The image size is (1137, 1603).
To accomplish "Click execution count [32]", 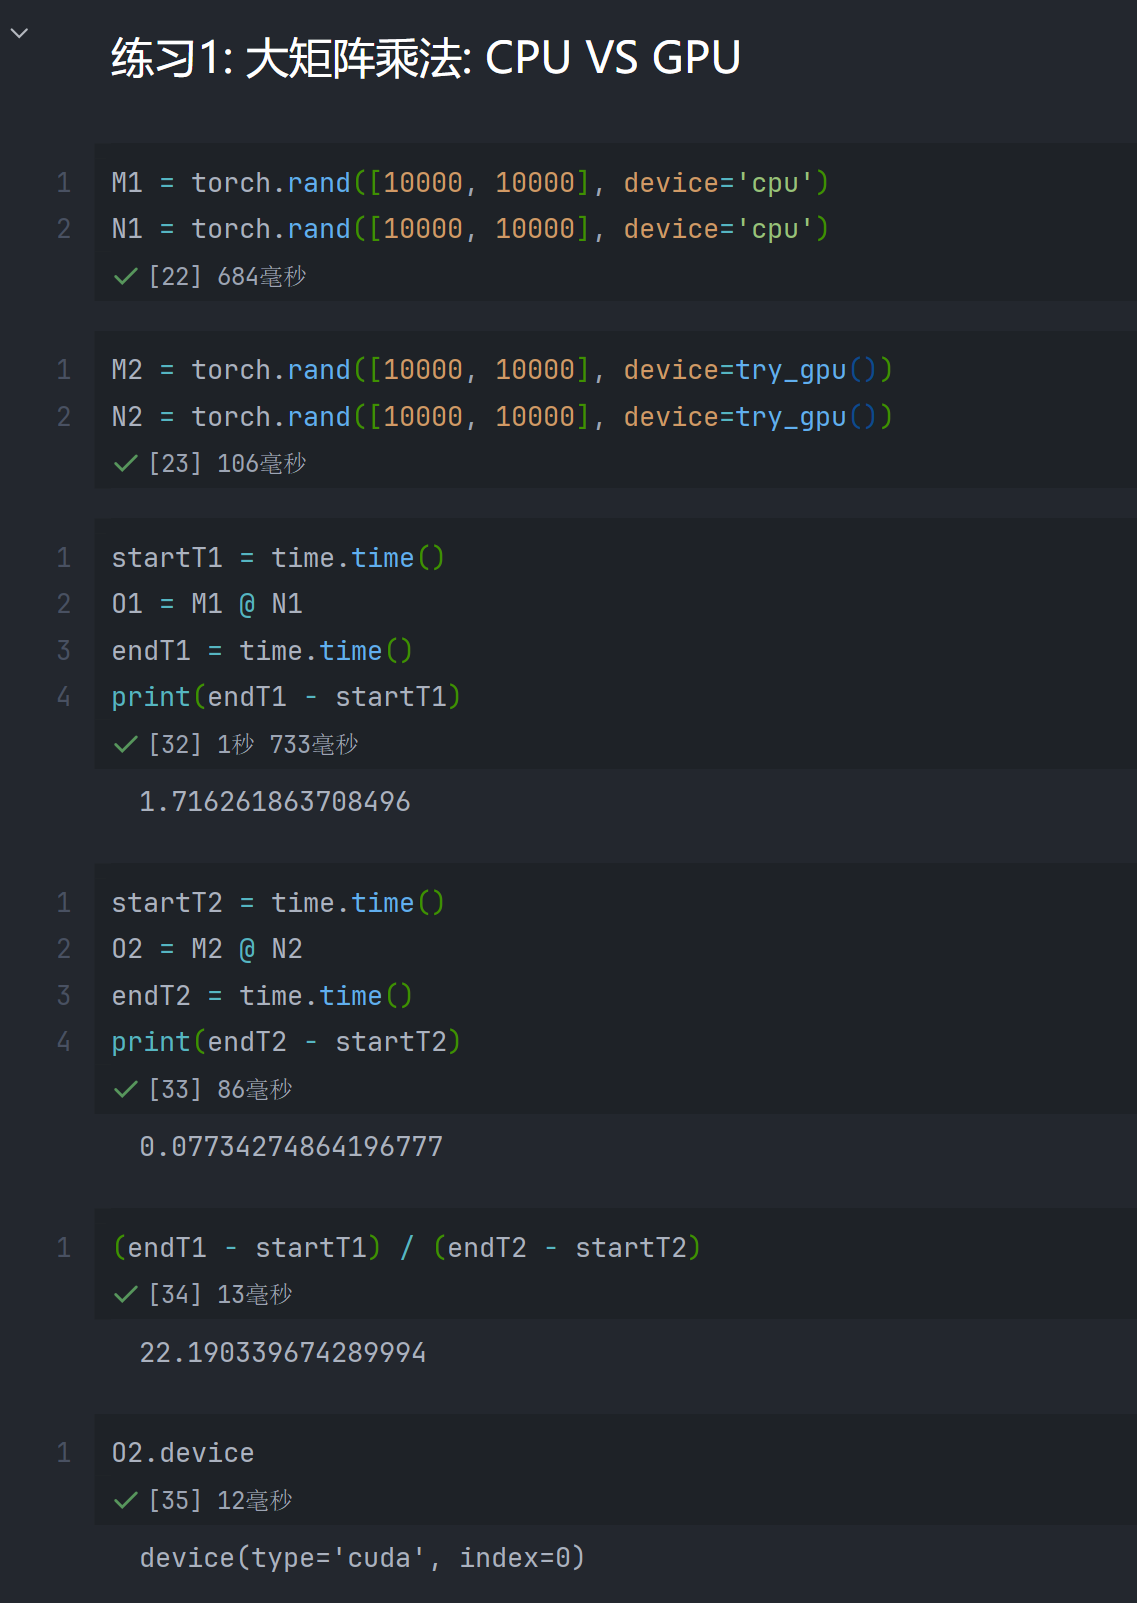I will pos(175,745).
